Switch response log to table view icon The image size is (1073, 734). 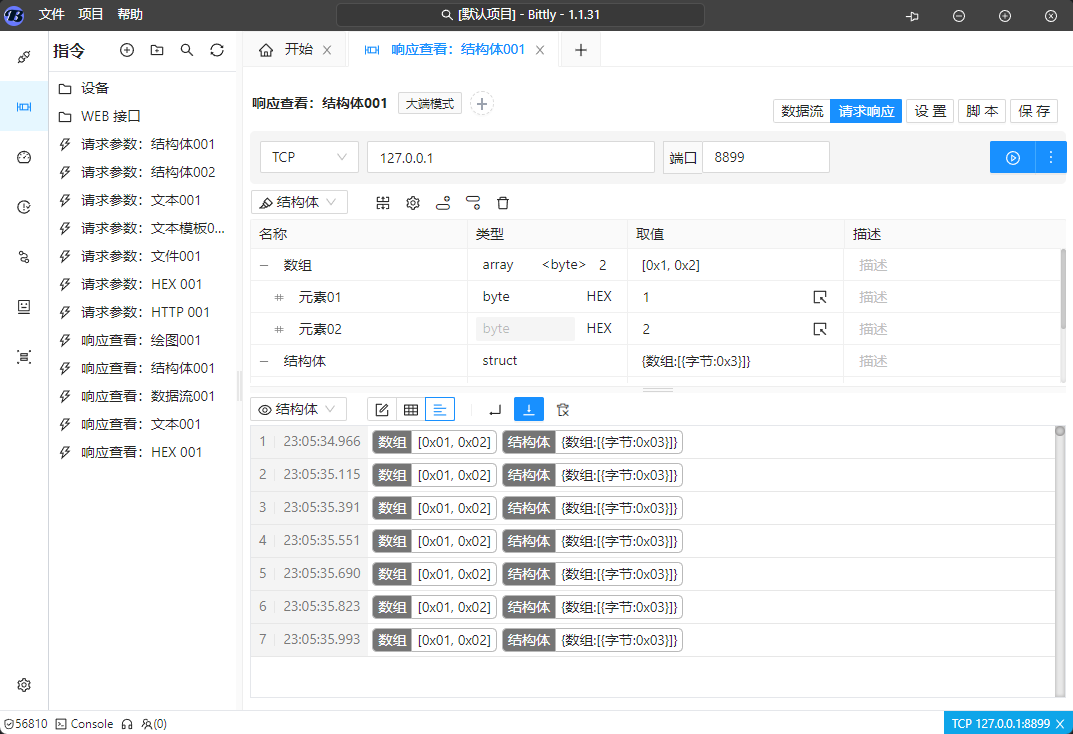410,409
